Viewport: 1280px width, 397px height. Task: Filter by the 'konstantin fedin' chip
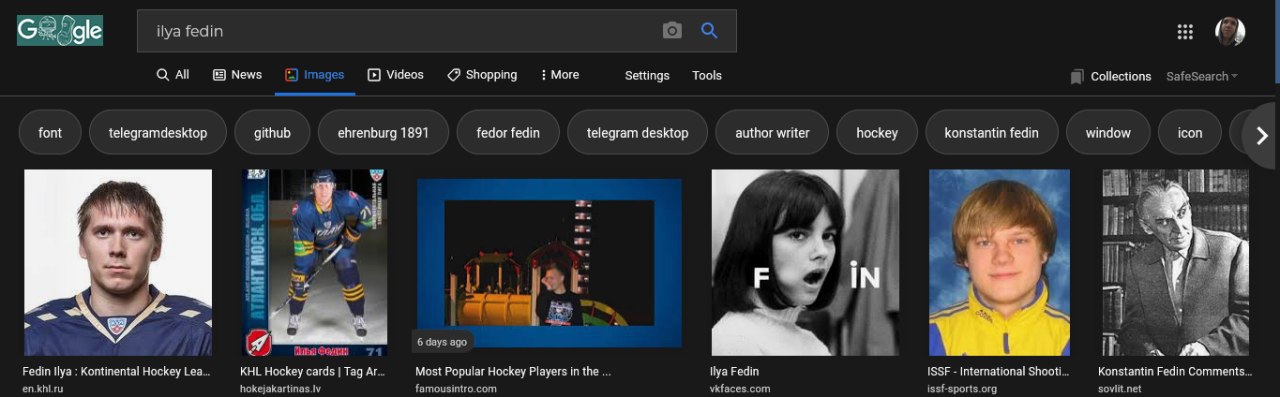pyautogui.click(x=991, y=132)
